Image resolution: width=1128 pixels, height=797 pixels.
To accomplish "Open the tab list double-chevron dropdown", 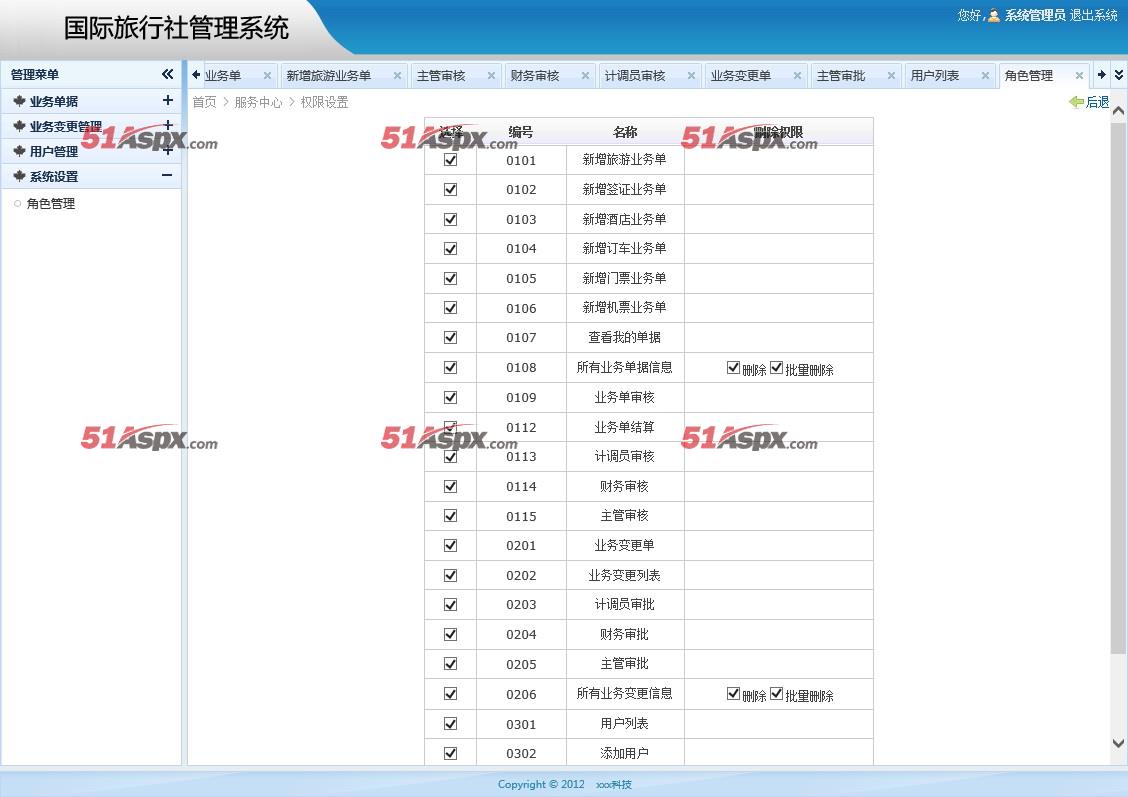I will click(x=1118, y=75).
